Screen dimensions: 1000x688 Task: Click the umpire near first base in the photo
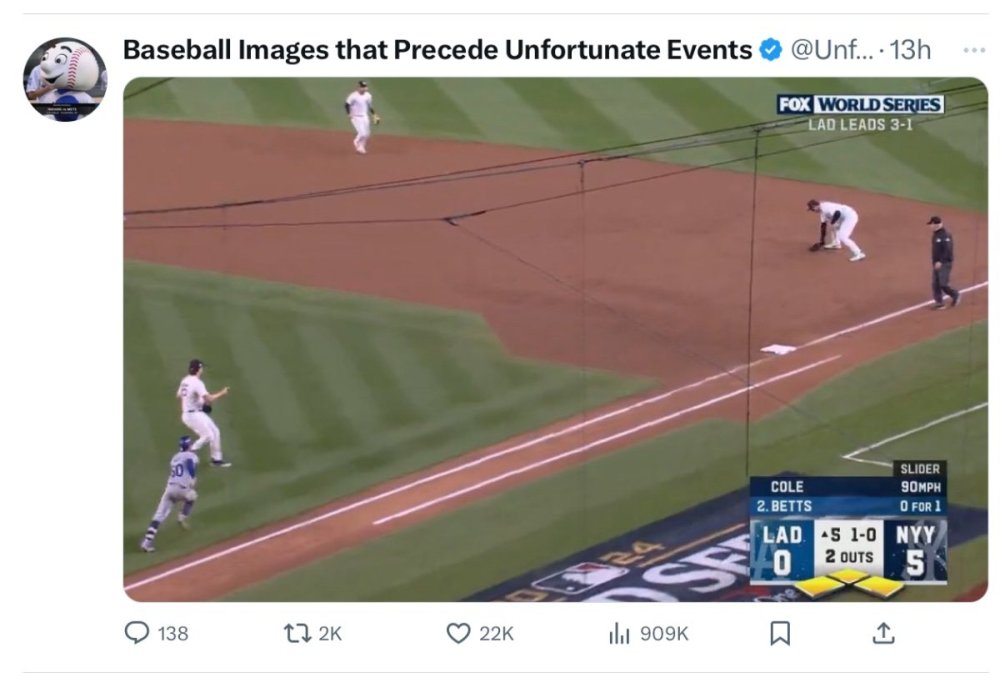[942, 262]
